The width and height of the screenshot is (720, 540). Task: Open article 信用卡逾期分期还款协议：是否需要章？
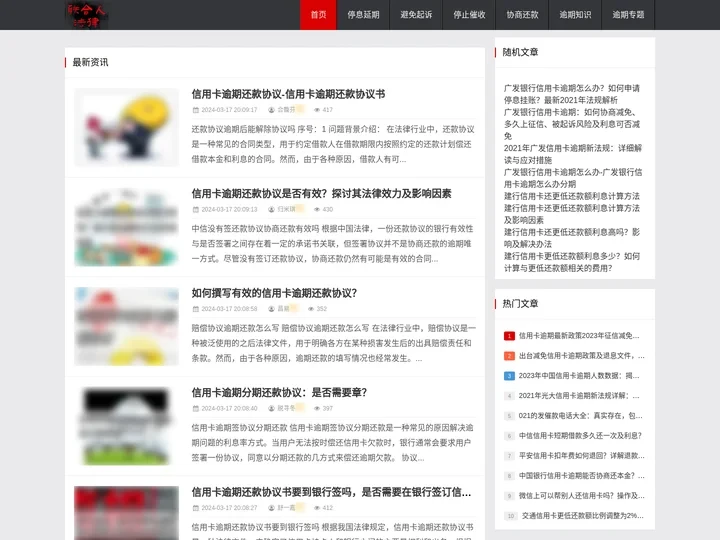click(x=279, y=393)
